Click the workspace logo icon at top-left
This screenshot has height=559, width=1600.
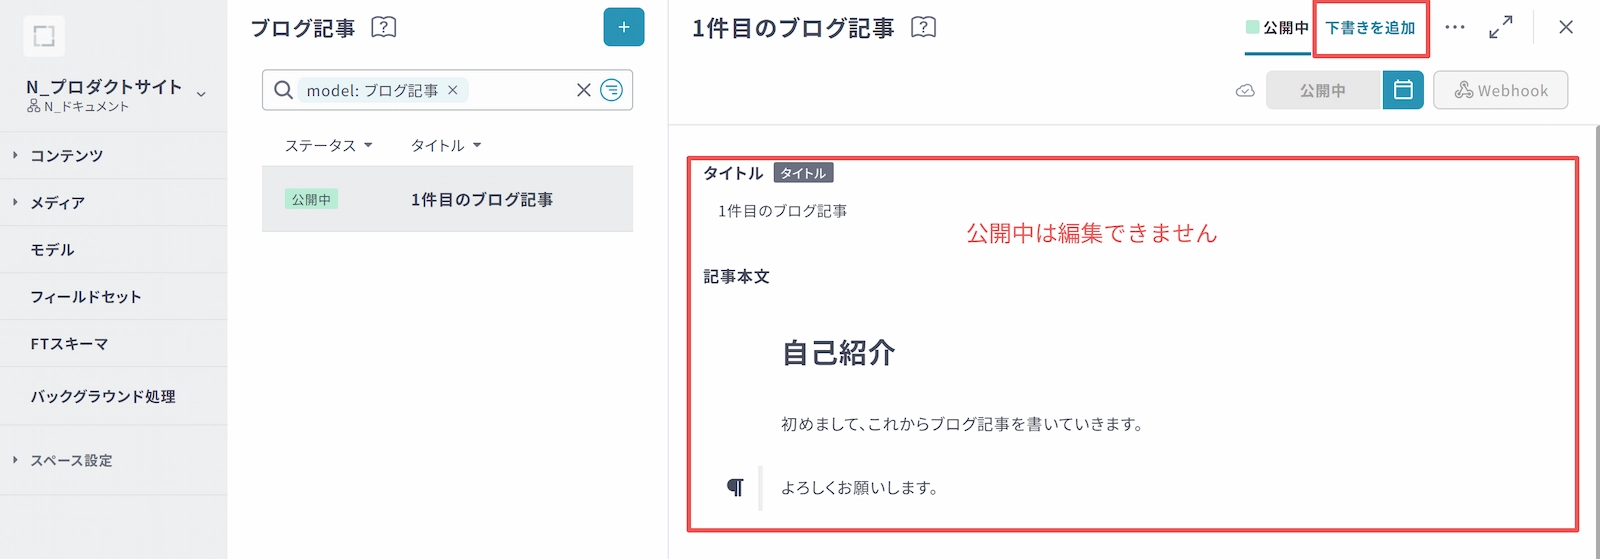pyautogui.click(x=44, y=36)
